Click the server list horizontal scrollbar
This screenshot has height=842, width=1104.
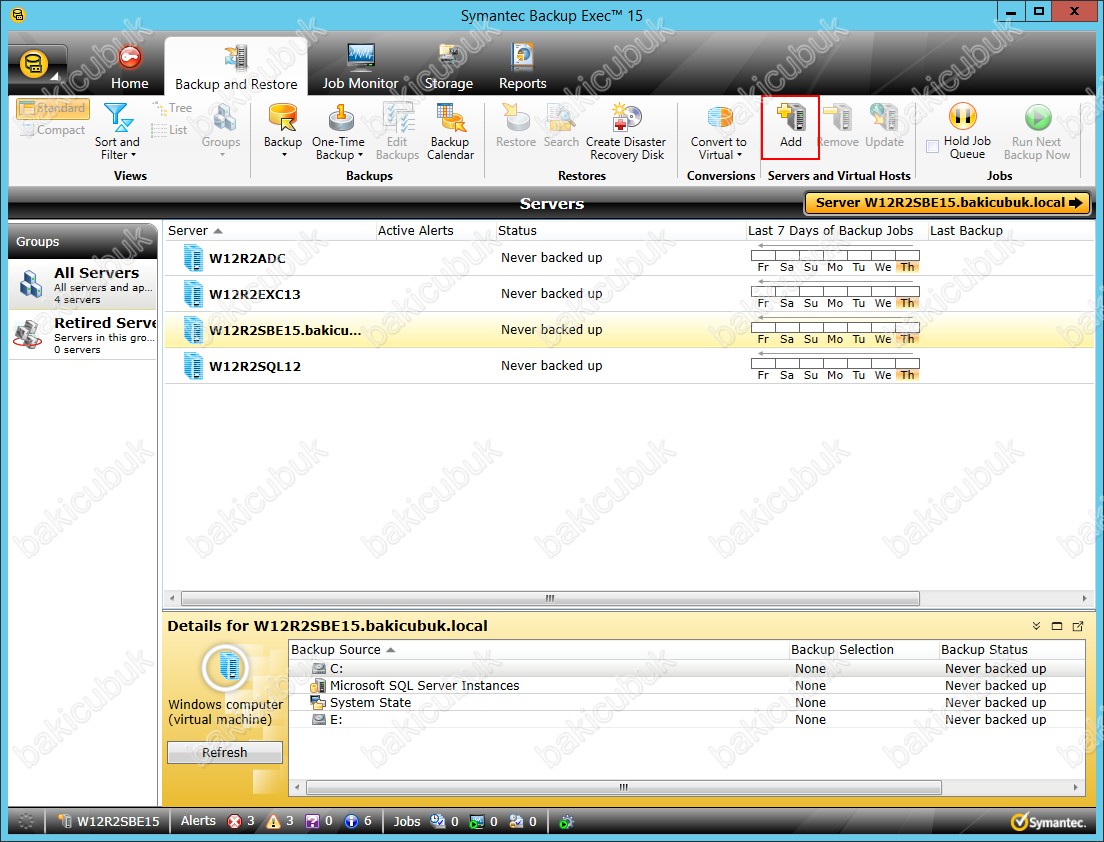click(x=550, y=598)
